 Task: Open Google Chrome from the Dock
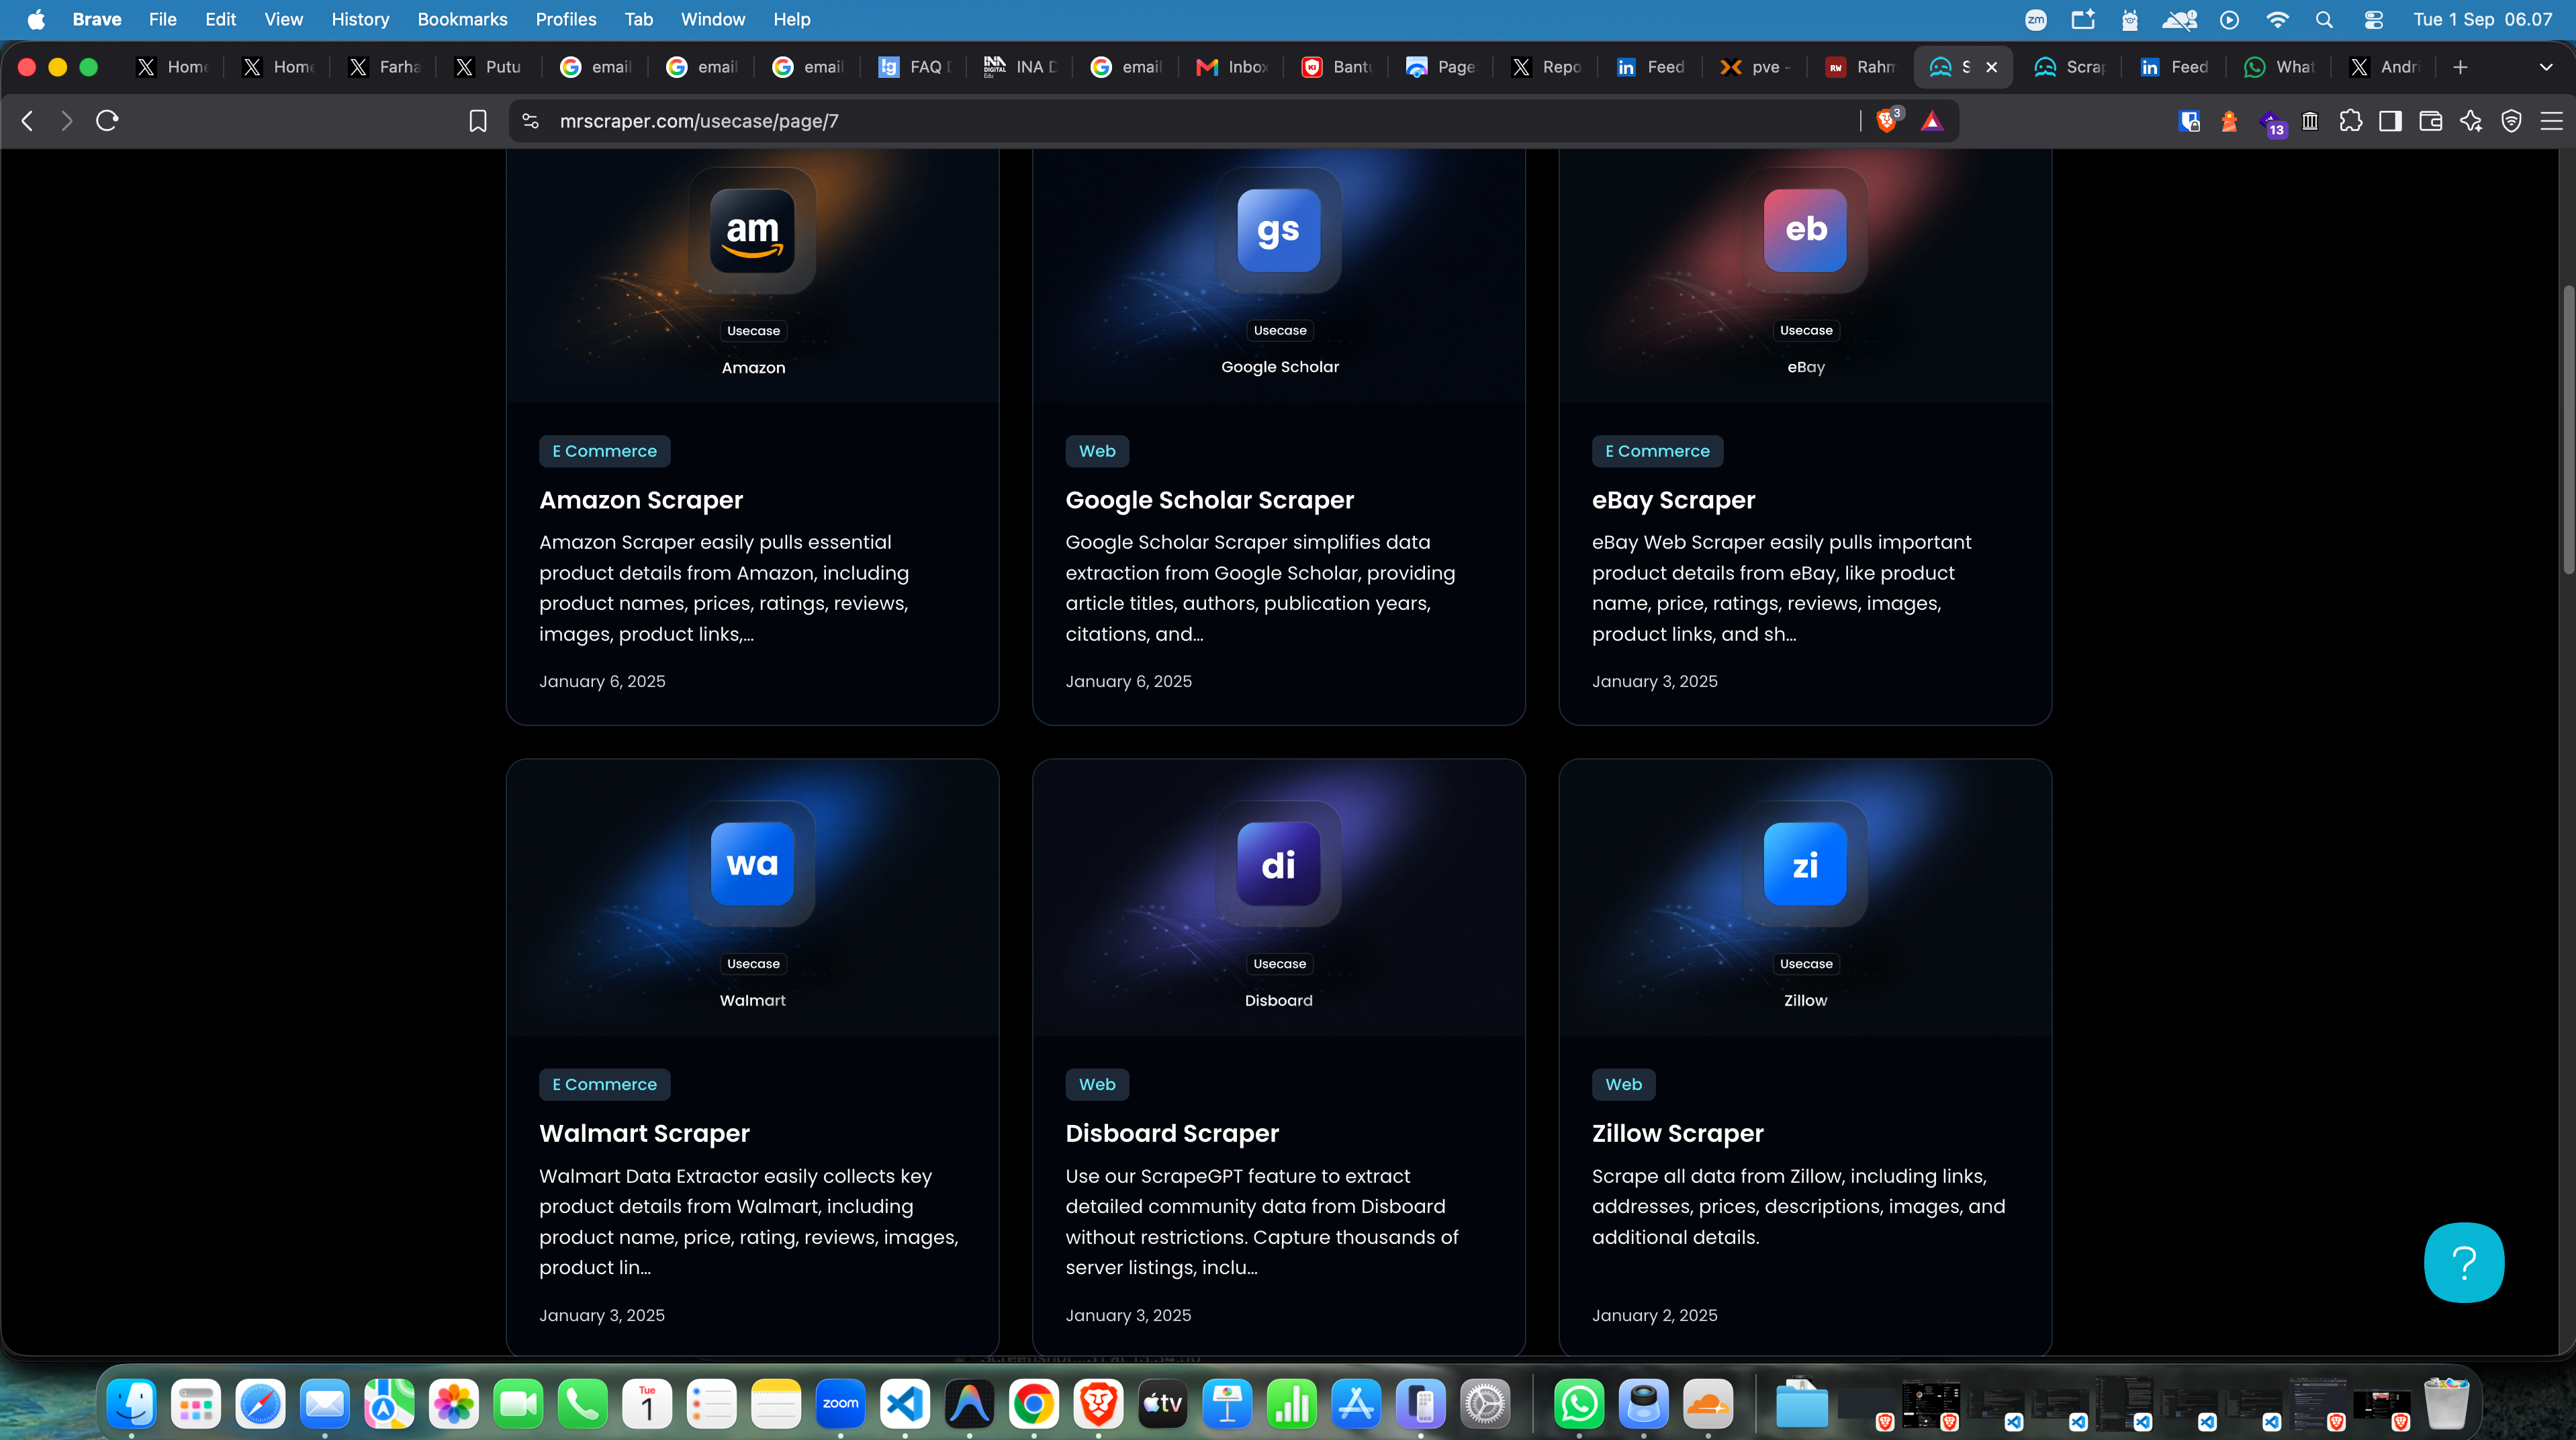click(x=1034, y=1405)
